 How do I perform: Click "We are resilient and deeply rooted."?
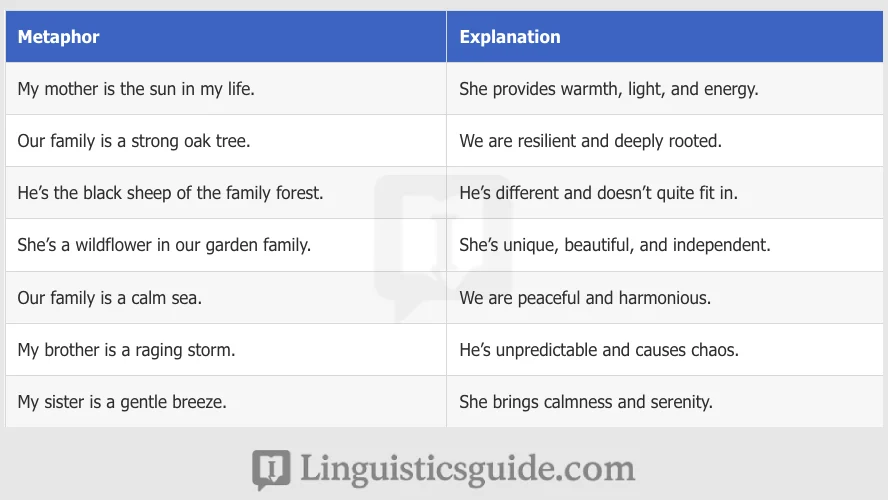click(590, 141)
